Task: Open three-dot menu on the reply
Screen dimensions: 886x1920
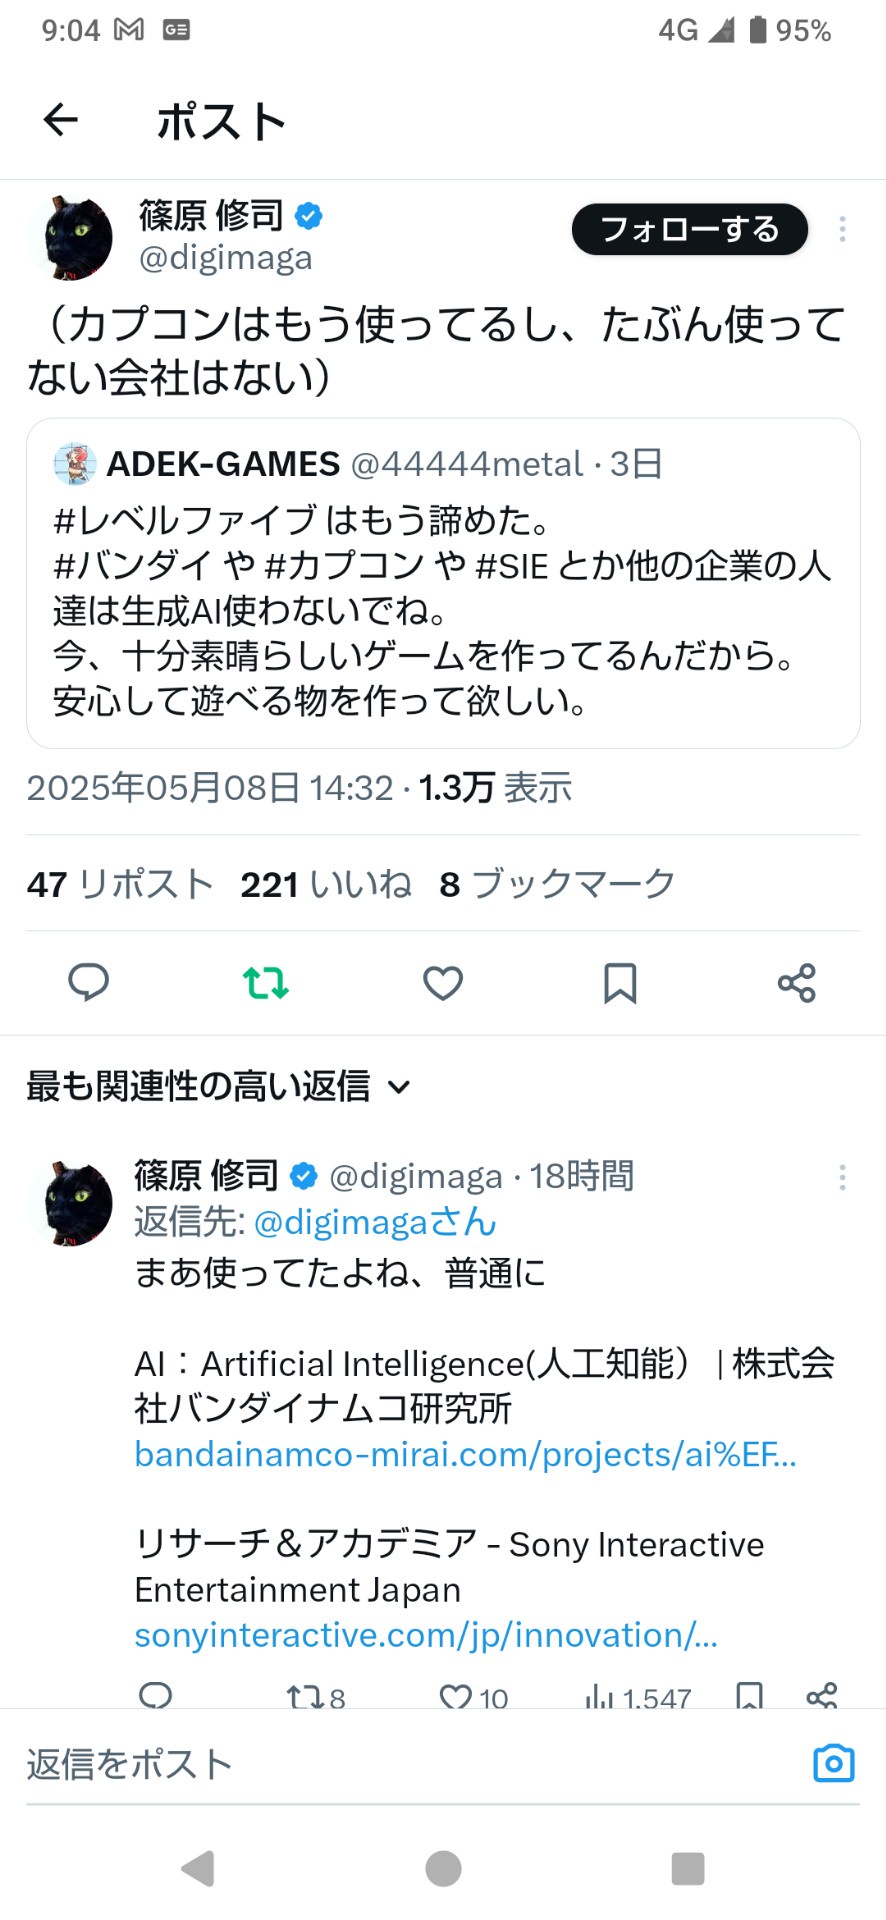Action: click(843, 1177)
